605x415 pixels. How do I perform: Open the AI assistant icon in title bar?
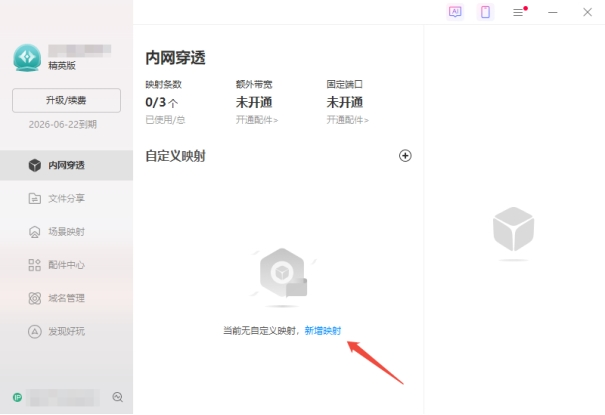pyautogui.click(x=455, y=12)
